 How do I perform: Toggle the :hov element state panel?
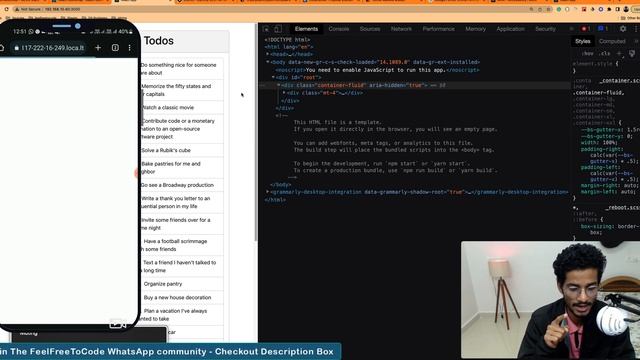(x=587, y=53)
